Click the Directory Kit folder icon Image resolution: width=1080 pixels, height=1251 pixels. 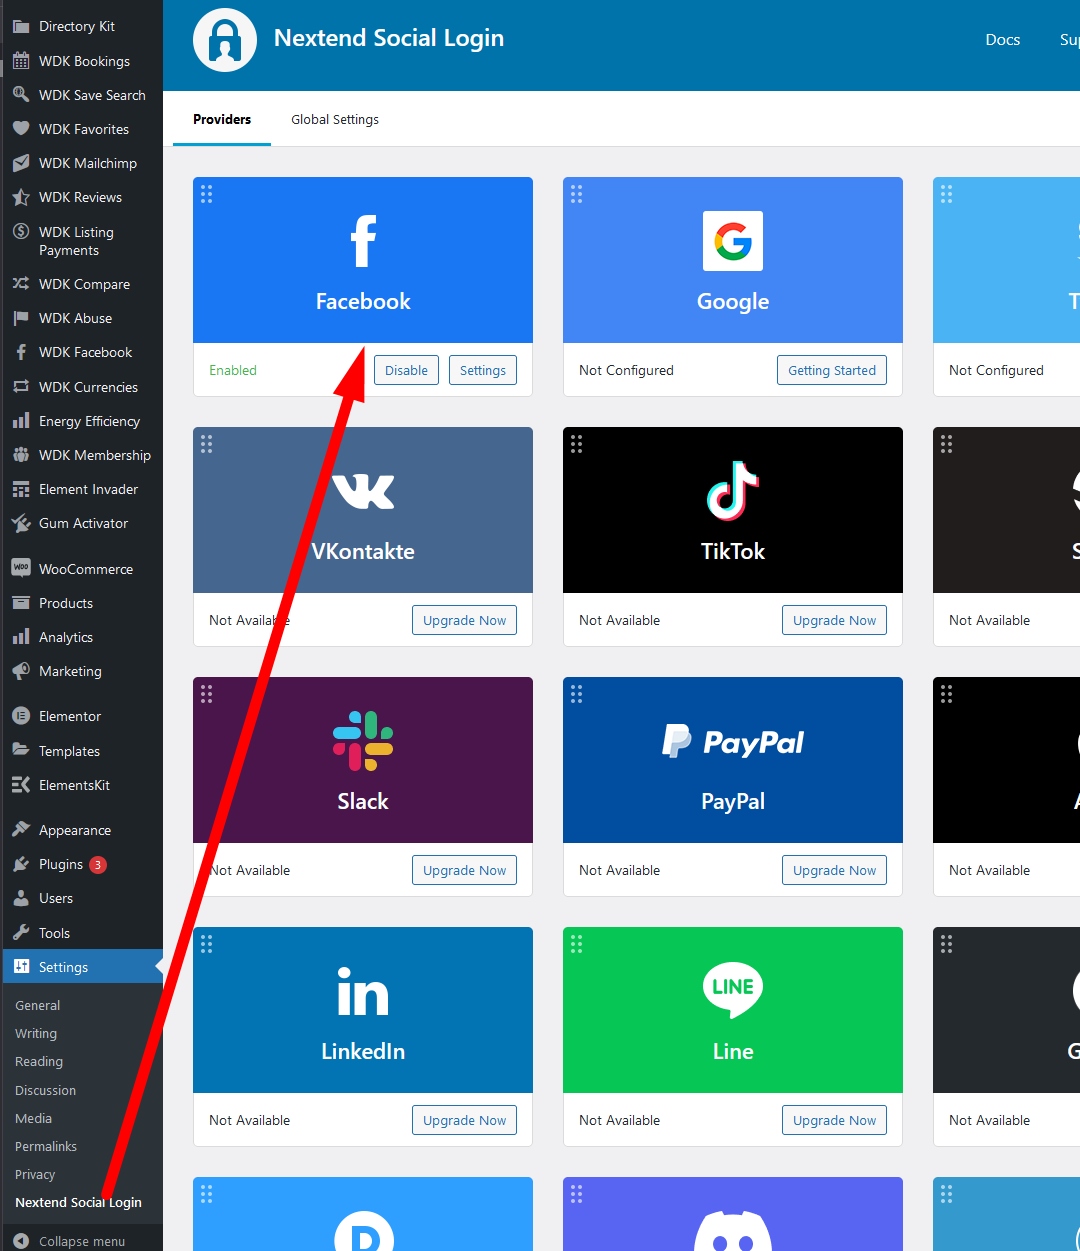(x=21, y=26)
